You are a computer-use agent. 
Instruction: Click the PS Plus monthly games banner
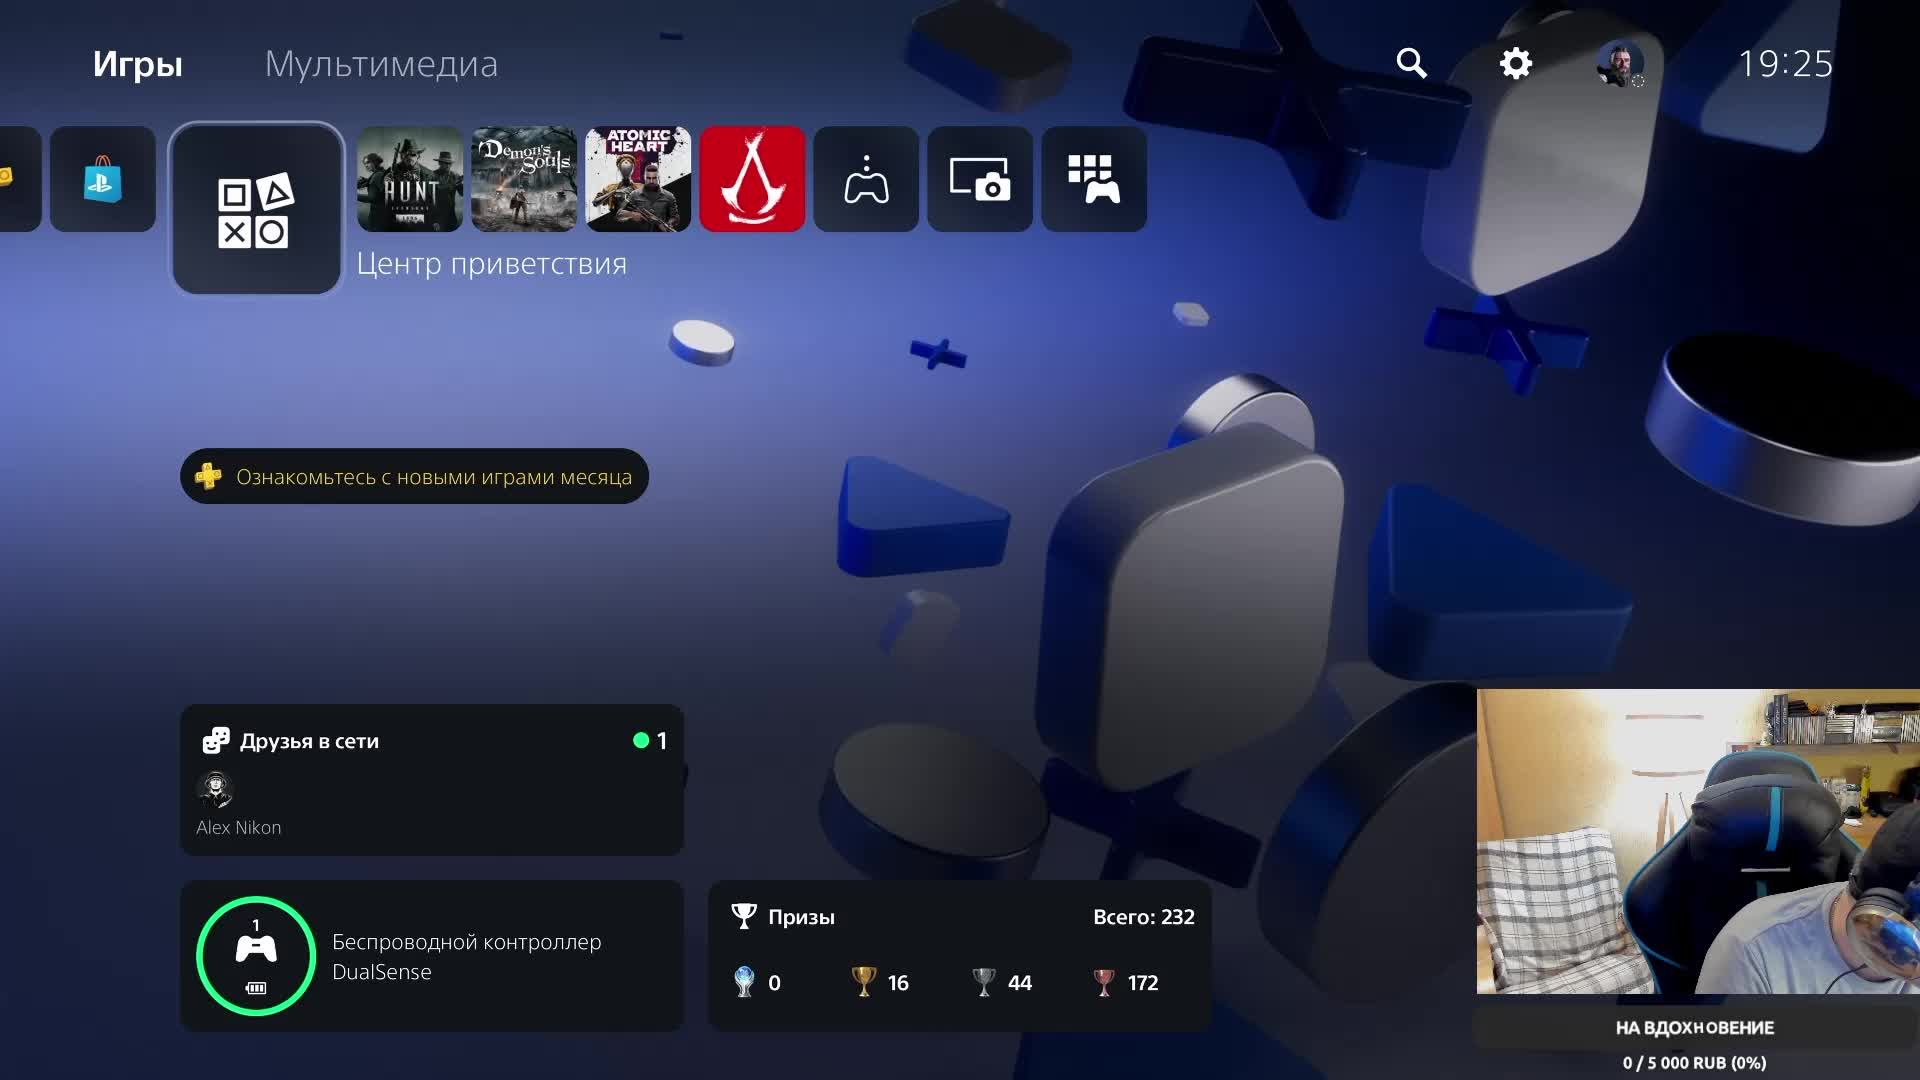[414, 476]
